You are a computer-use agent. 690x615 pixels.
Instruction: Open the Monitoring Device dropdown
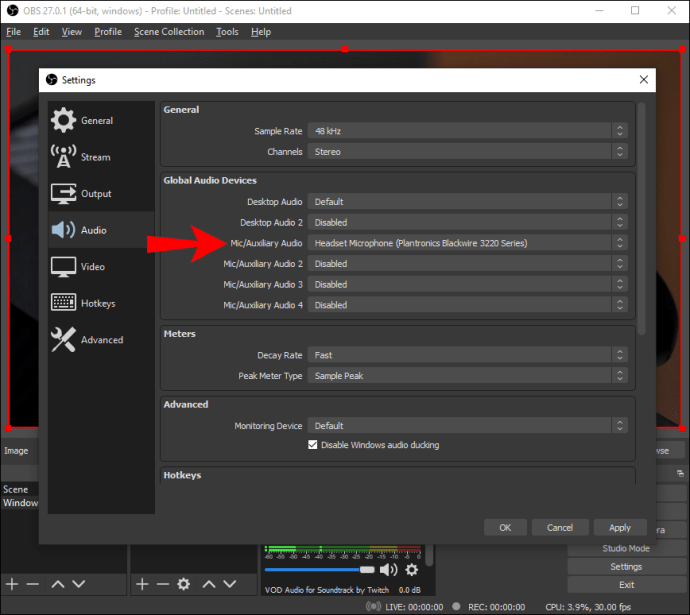click(x=467, y=425)
